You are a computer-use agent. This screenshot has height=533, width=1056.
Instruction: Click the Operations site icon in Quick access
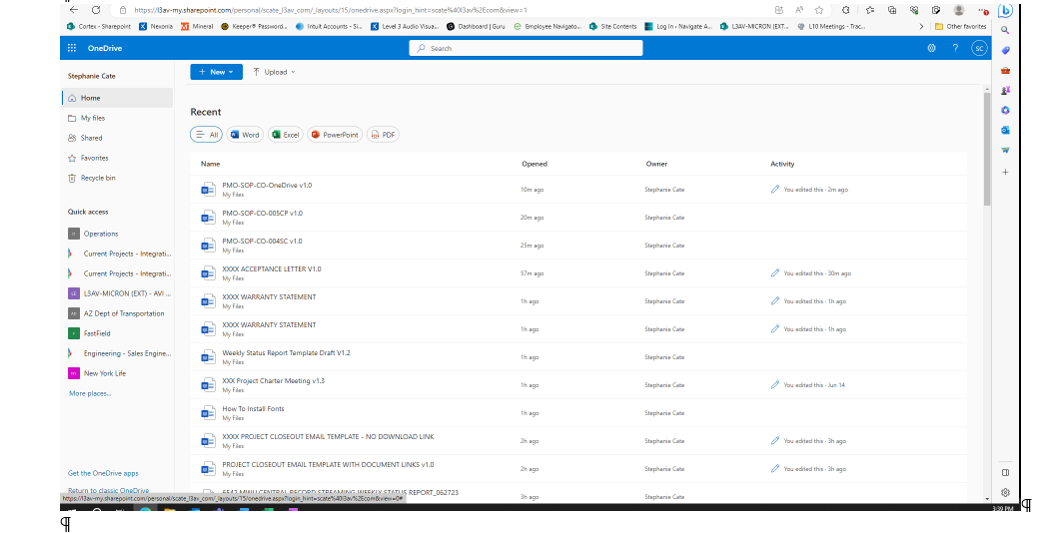[73, 234]
